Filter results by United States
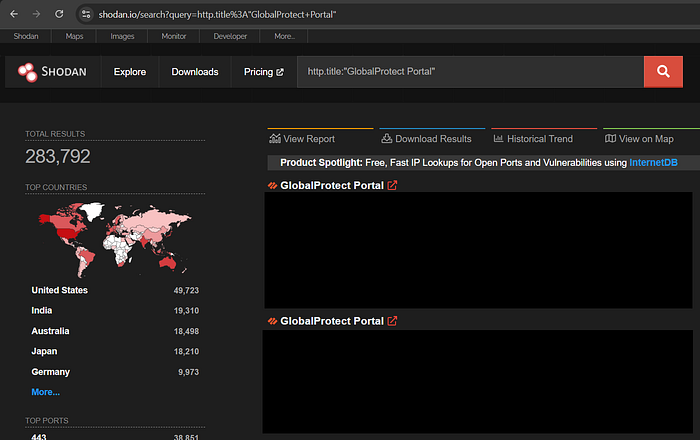700x440 pixels. (59, 290)
